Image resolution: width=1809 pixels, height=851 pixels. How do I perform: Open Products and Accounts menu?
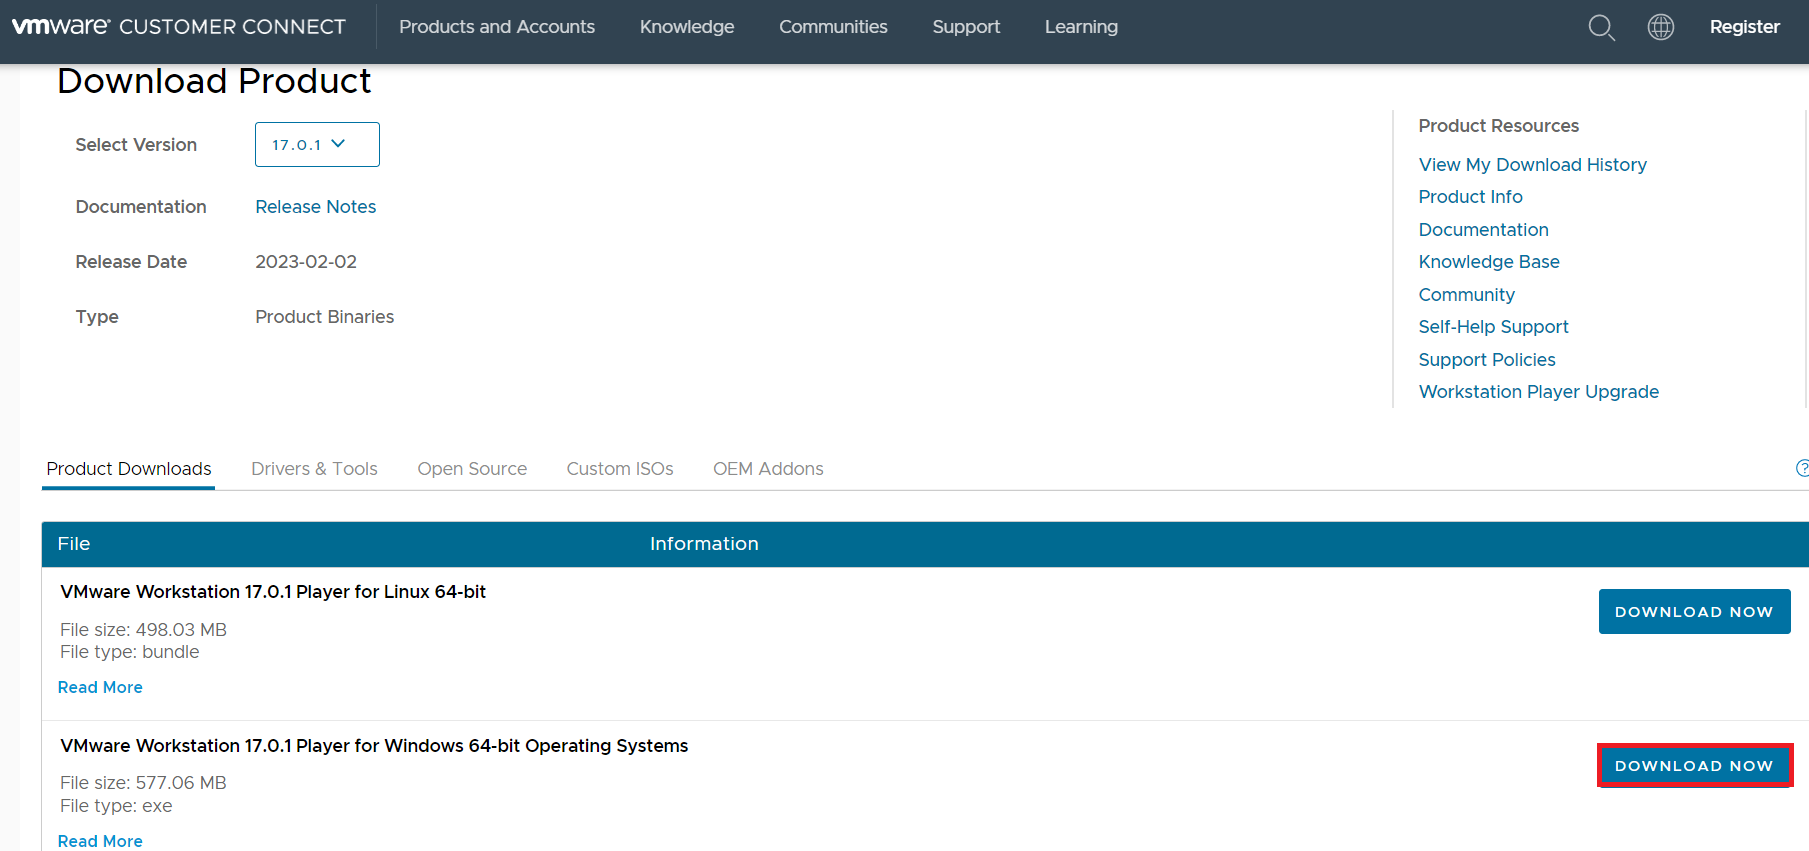[x=497, y=27]
